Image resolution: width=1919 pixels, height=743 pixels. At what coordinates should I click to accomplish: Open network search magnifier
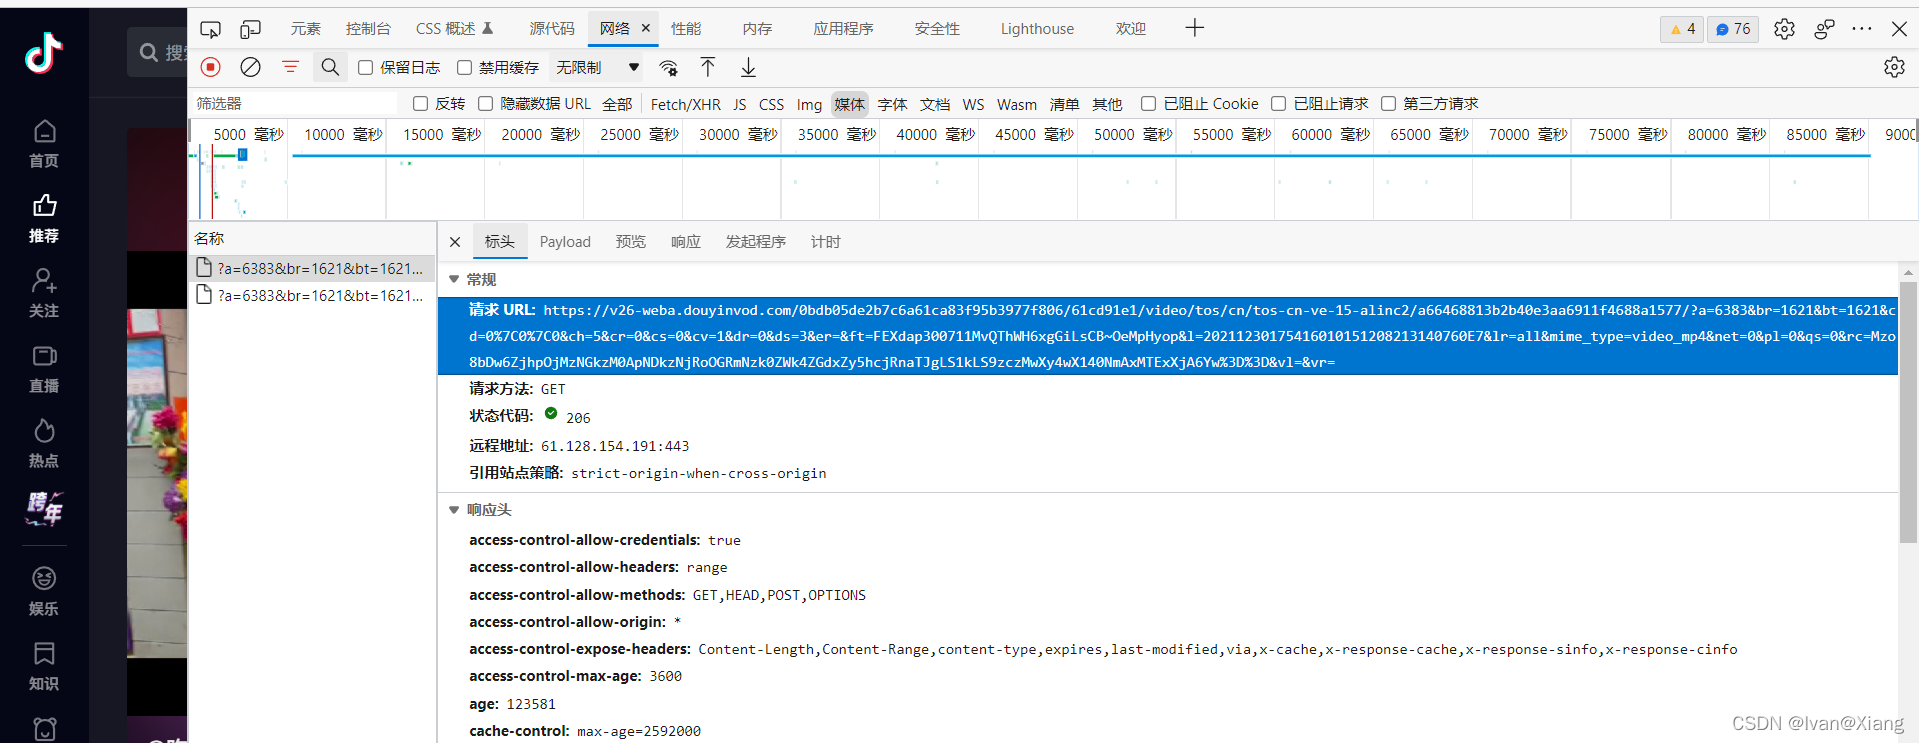[330, 67]
